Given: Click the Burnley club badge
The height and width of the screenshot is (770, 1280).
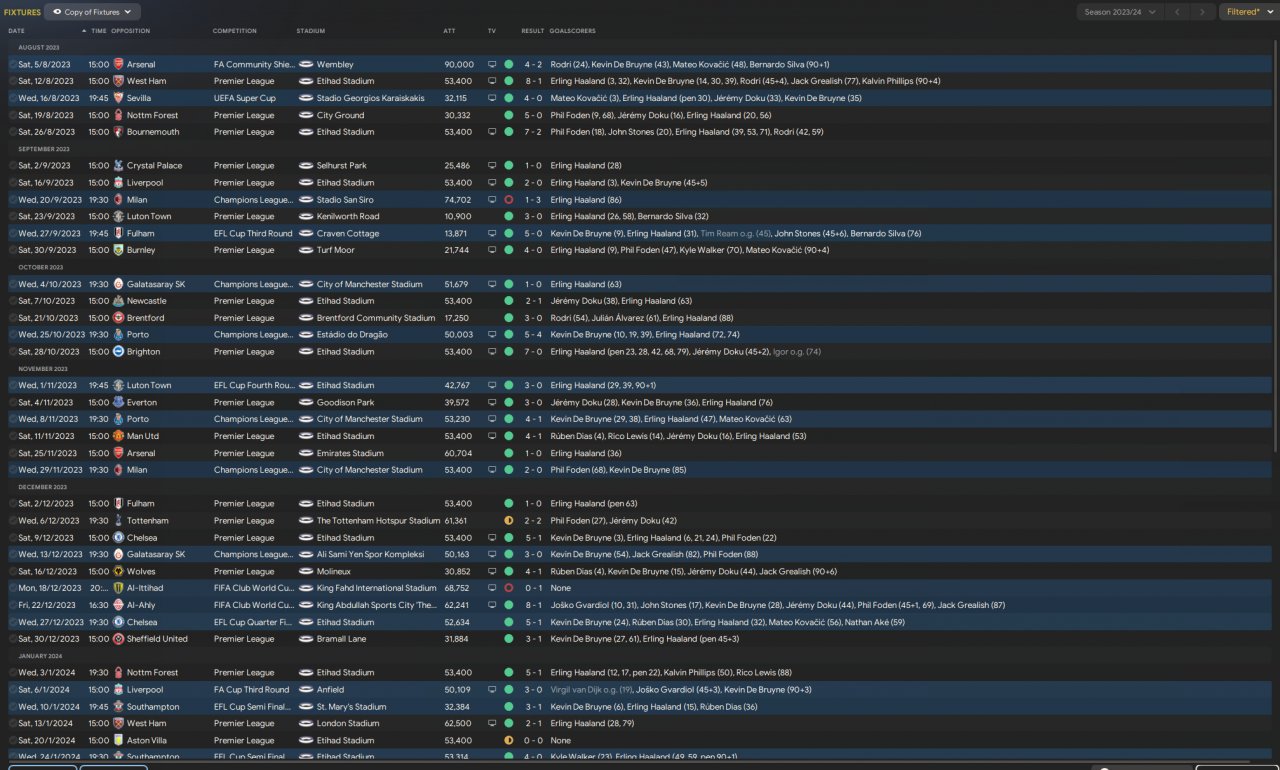Looking at the screenshot, I should click(118, 250).
